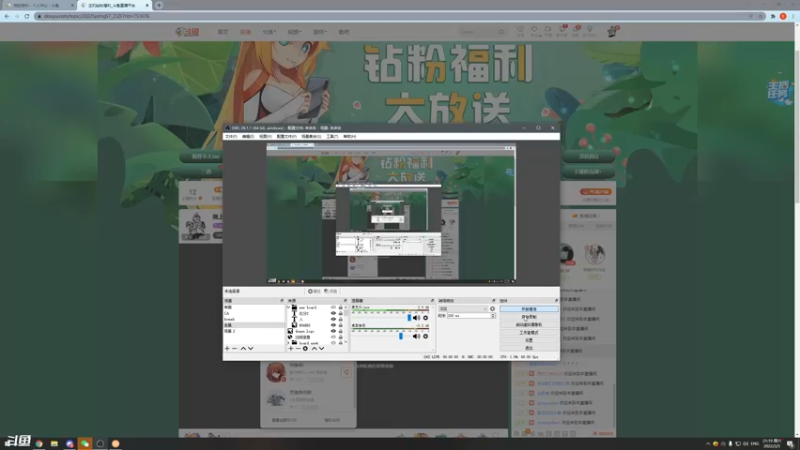This screenshot has width=800, height=450.
Task: Pop out the Scenes dock panel
Action: pos(282,301)
